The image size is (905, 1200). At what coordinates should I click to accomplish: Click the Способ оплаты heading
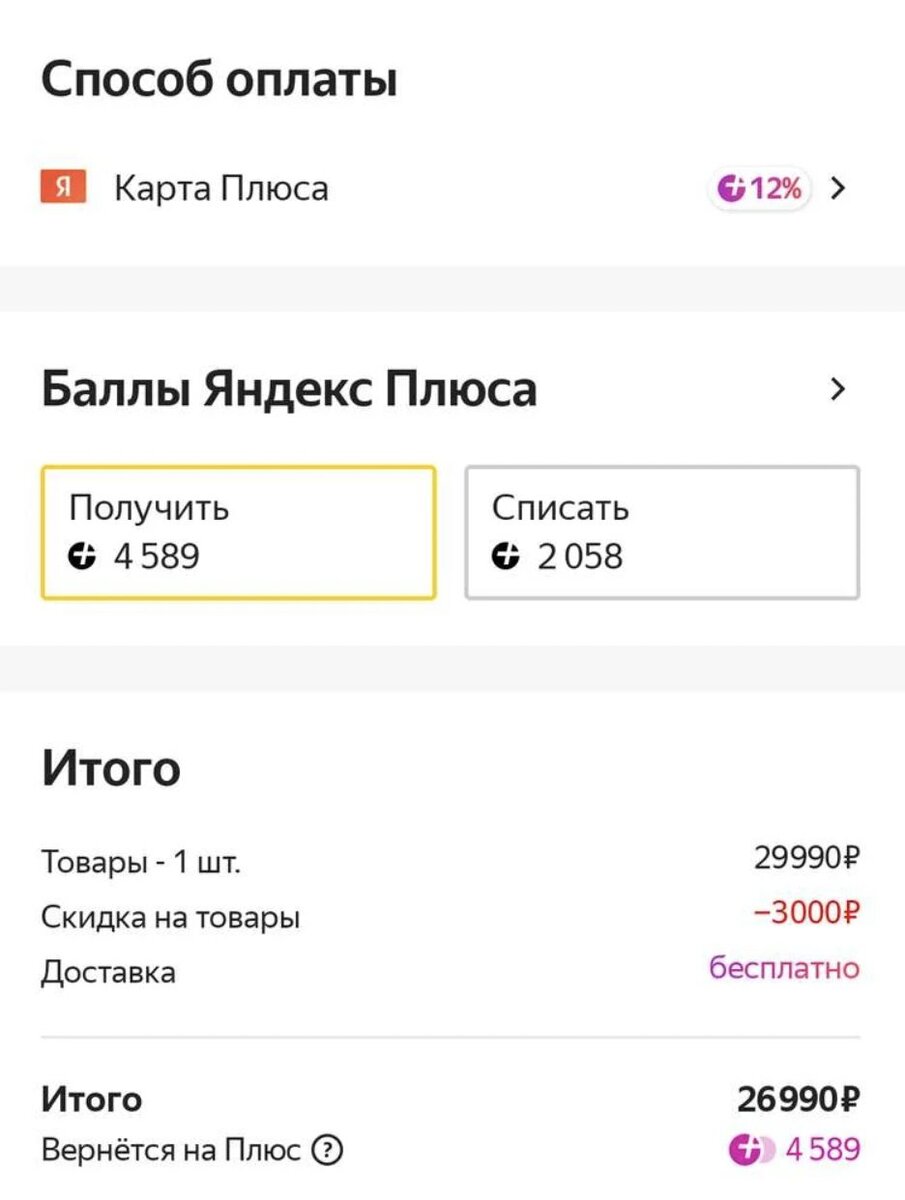(x=220, y=80)
